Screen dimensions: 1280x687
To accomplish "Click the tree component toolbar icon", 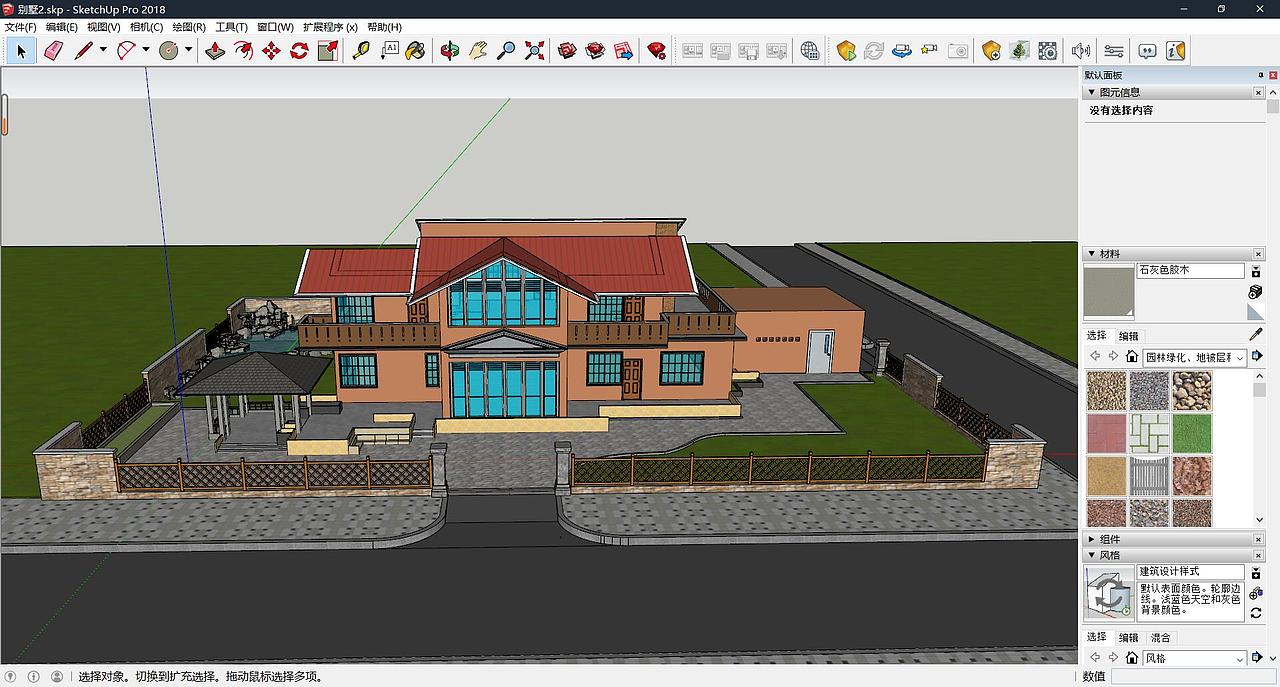I will 1019,50.
